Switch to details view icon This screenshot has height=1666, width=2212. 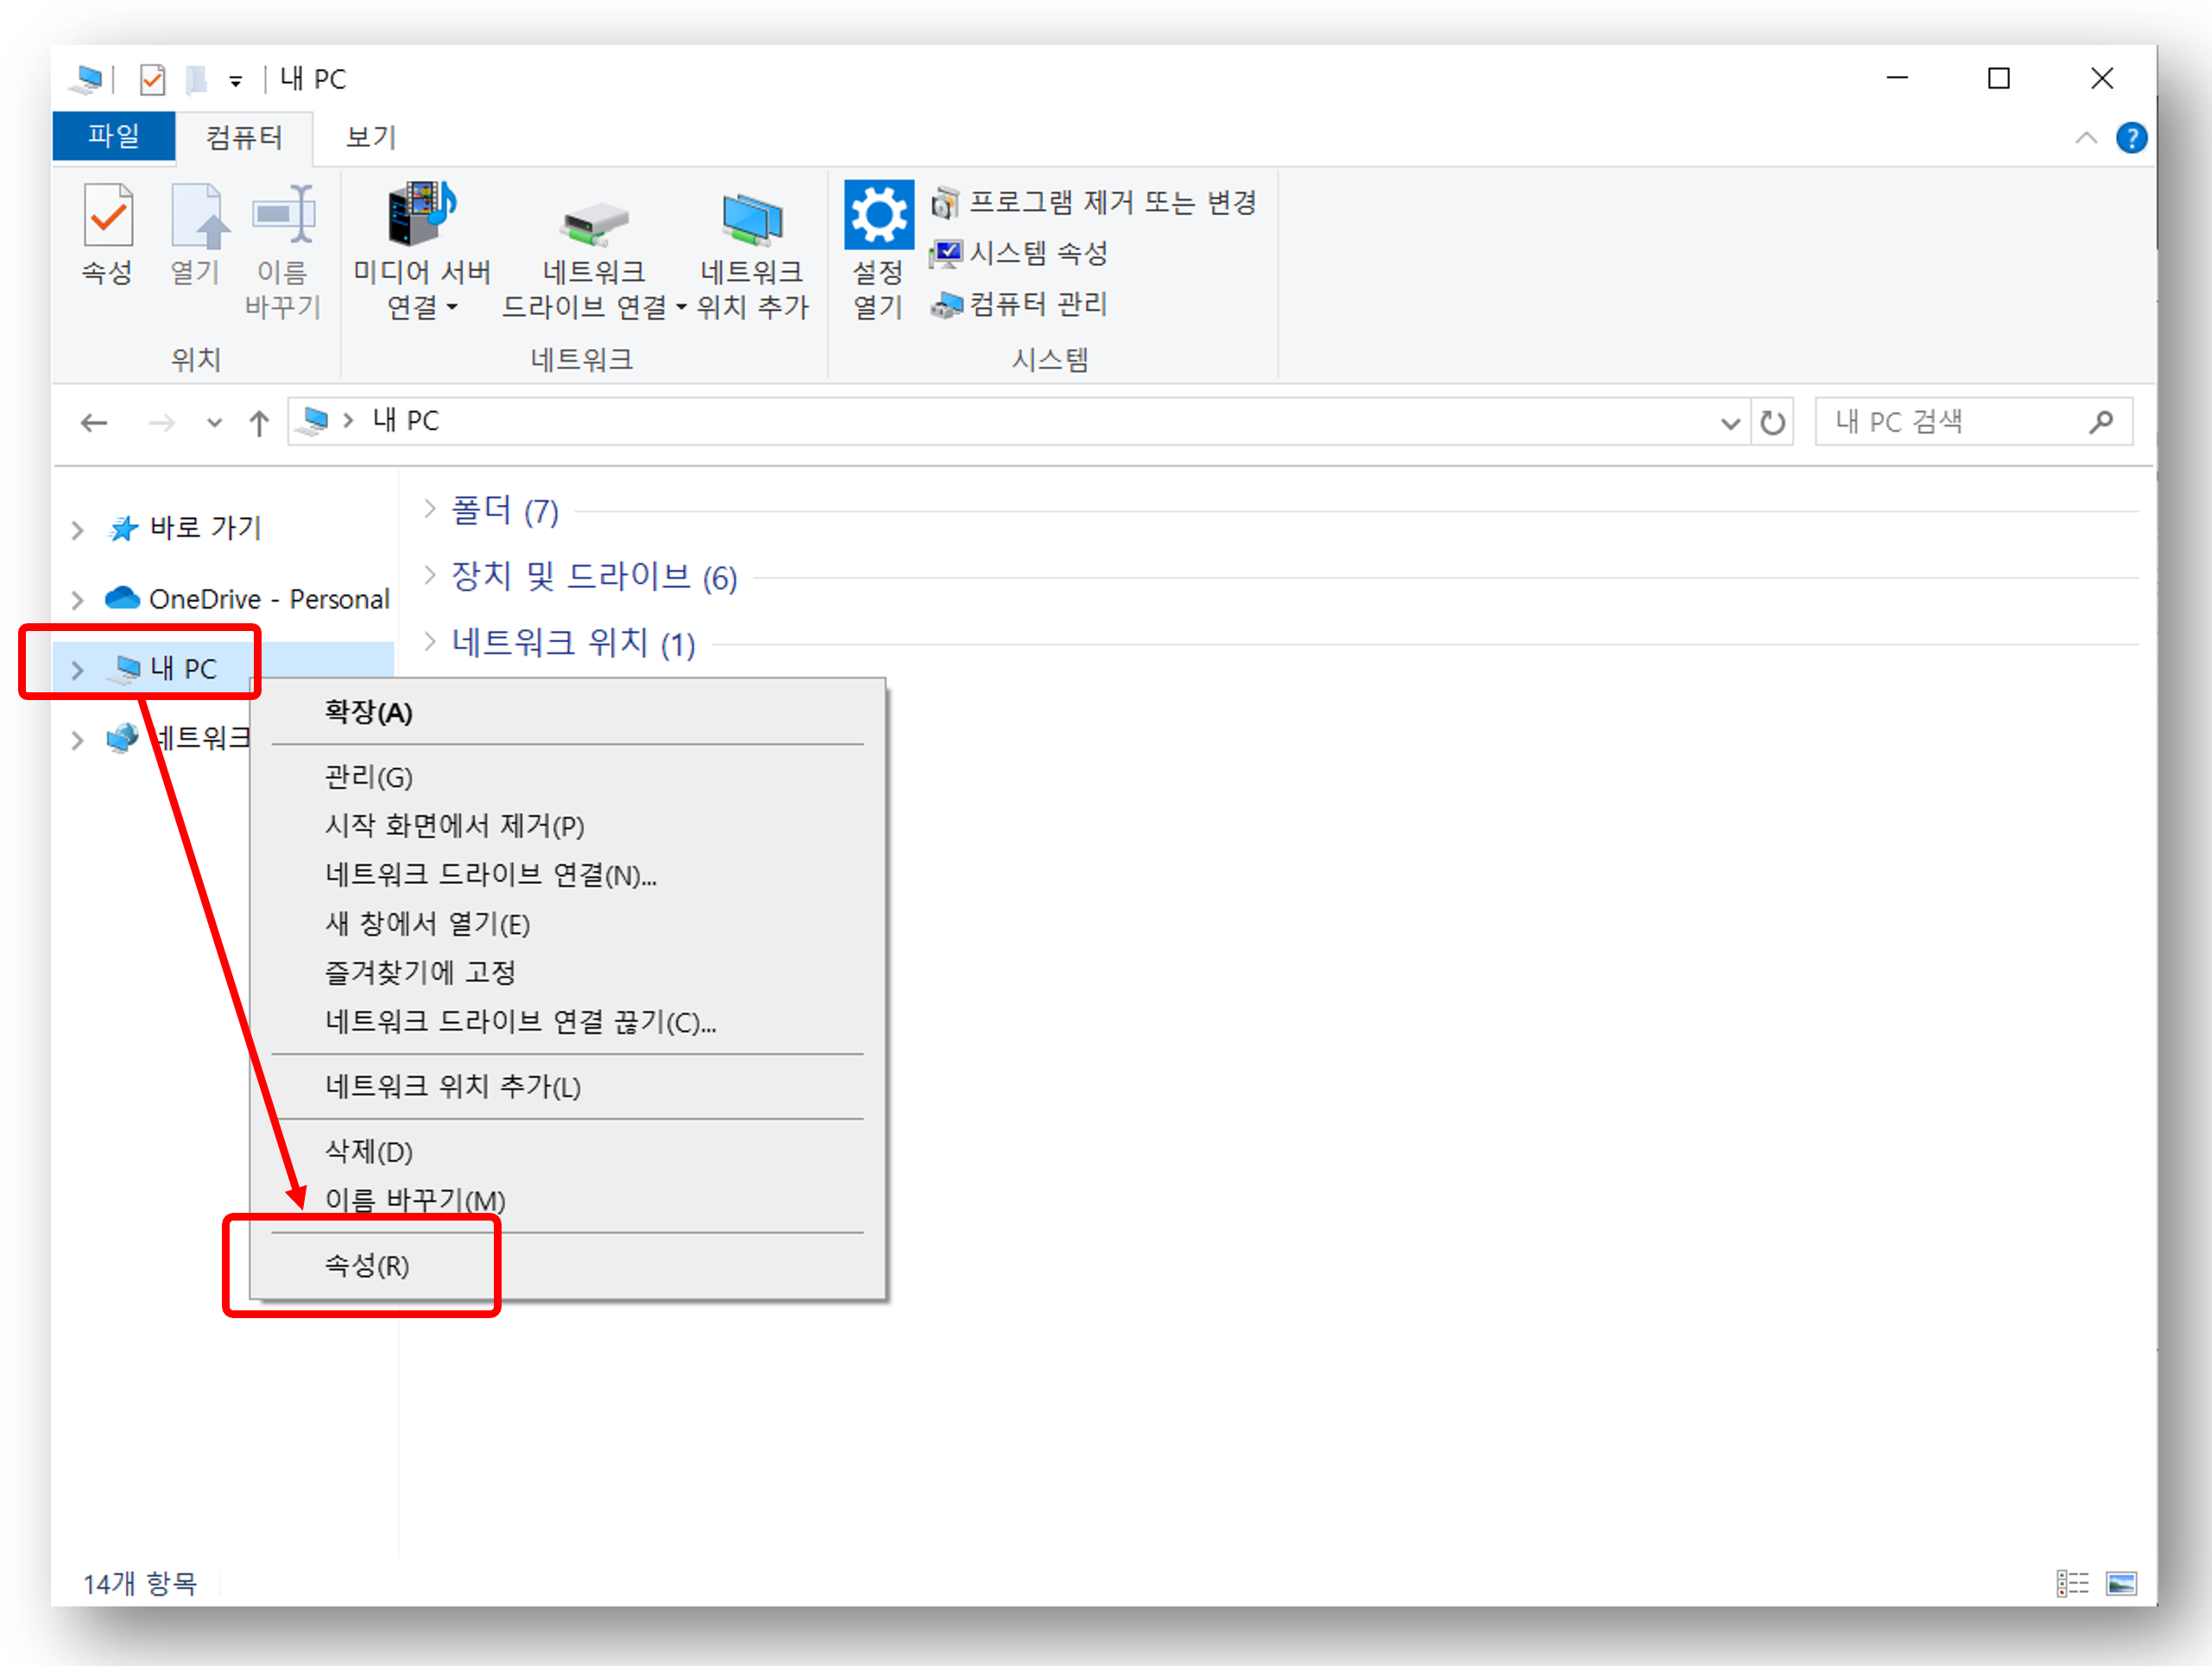[2072, 1584]
